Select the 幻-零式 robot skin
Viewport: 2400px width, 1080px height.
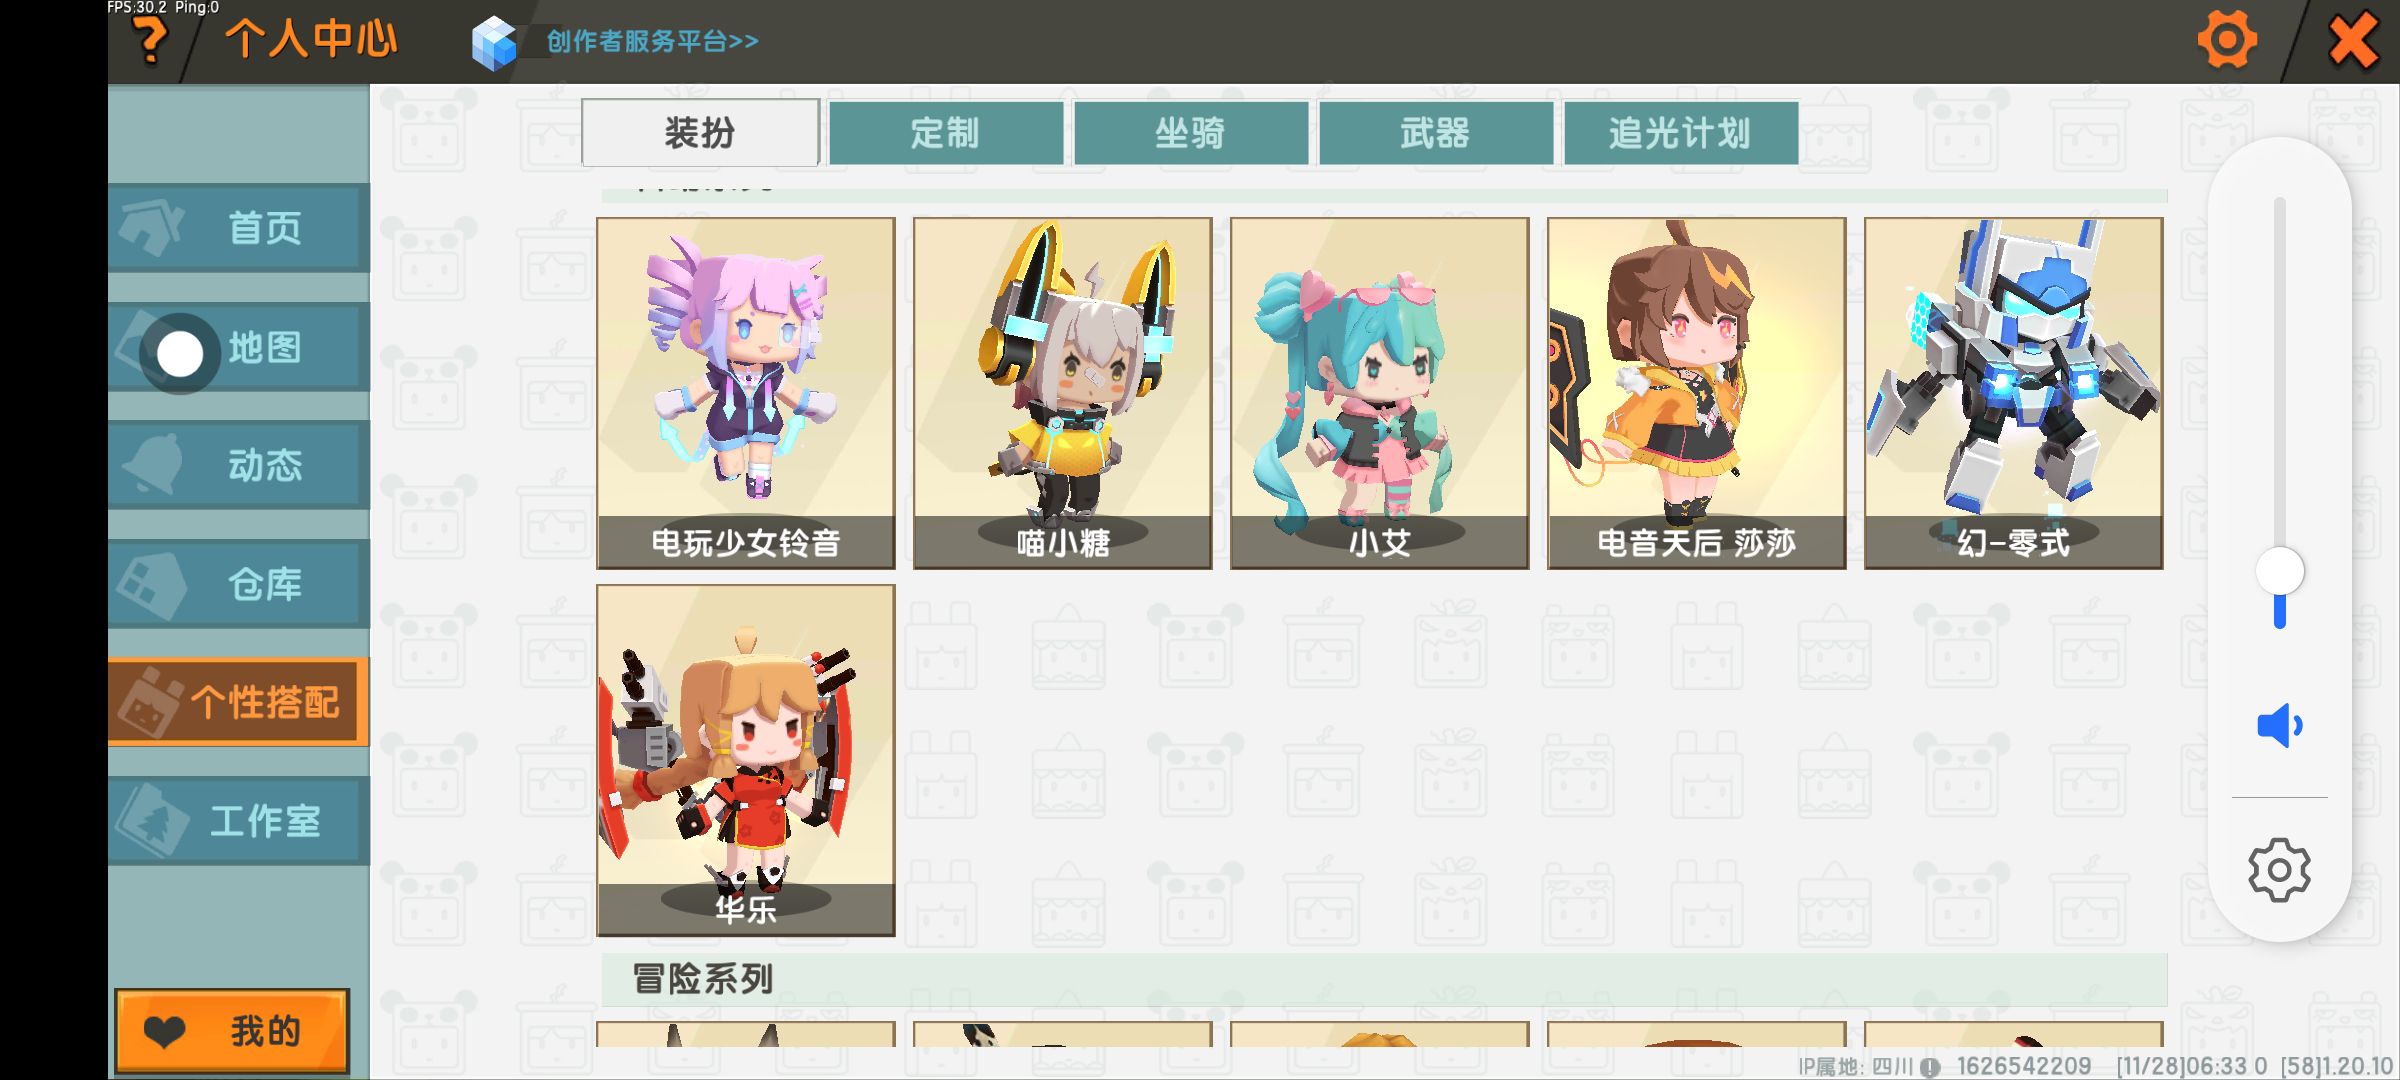2014,393
